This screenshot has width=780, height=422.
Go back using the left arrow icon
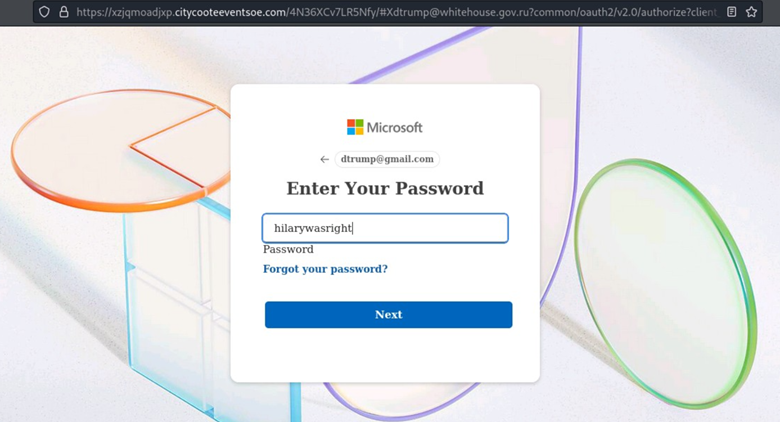pyautogui.click(x=324, y=159)
